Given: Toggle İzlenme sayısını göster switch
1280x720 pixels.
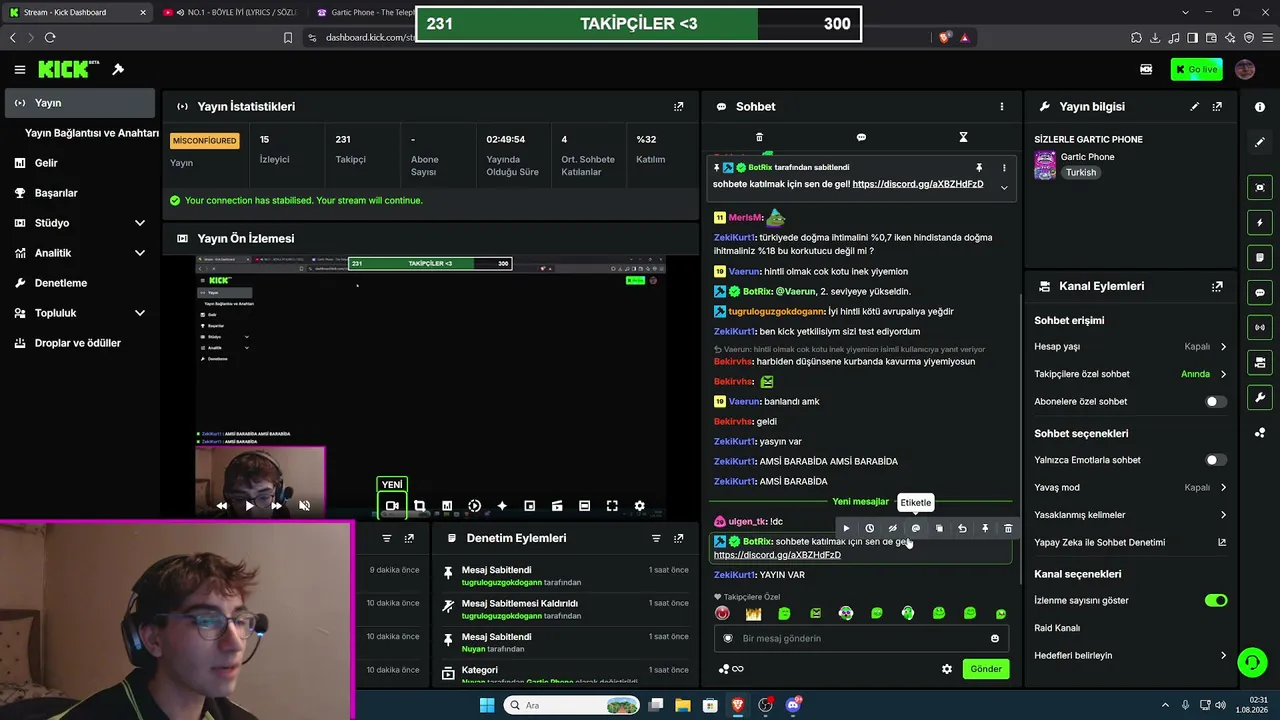Looking at the screenshot, I should [1216, 600].
